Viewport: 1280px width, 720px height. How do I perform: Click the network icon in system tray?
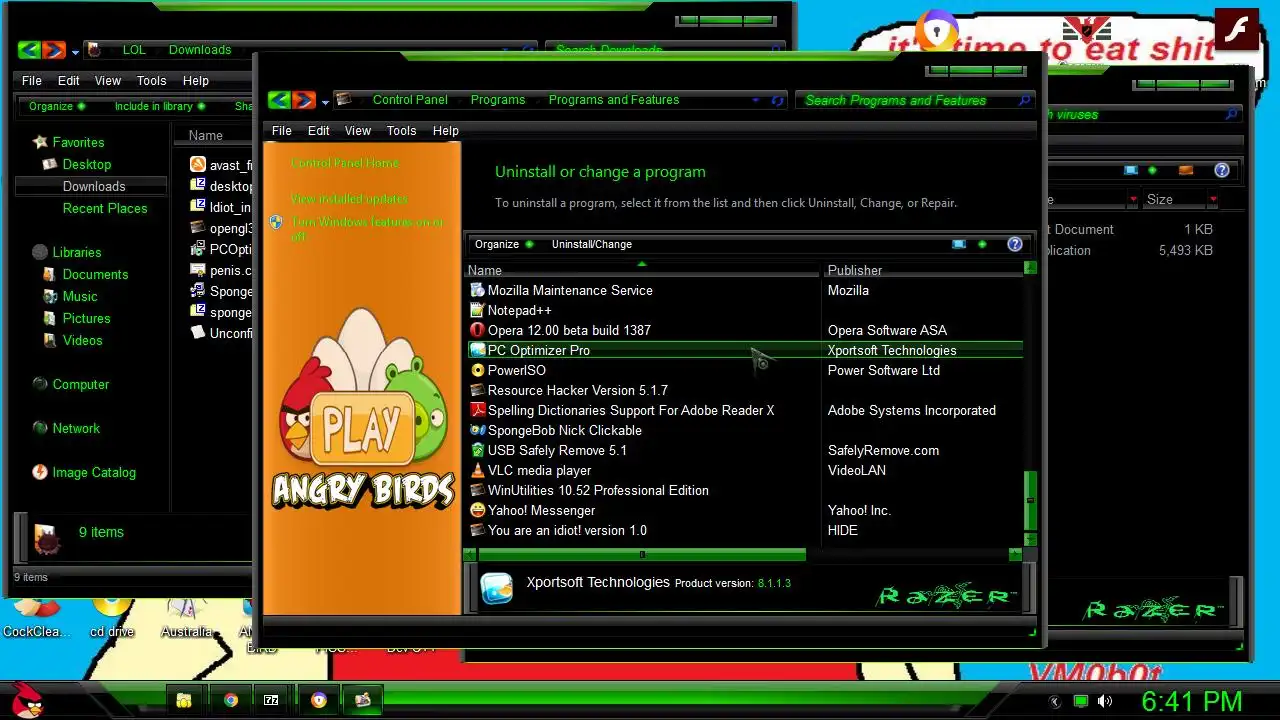[1081, 701]
